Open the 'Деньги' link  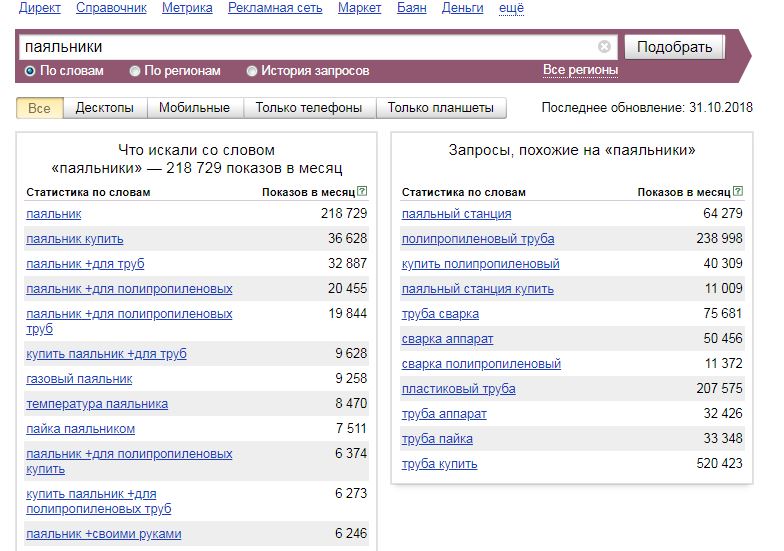[462, 8]
